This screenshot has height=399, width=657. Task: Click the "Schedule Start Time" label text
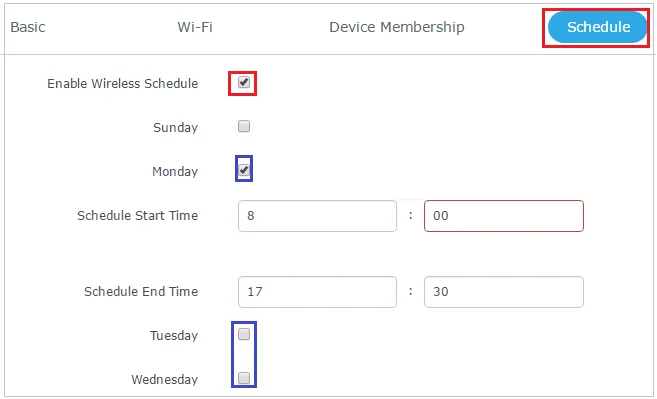(137, 215)
